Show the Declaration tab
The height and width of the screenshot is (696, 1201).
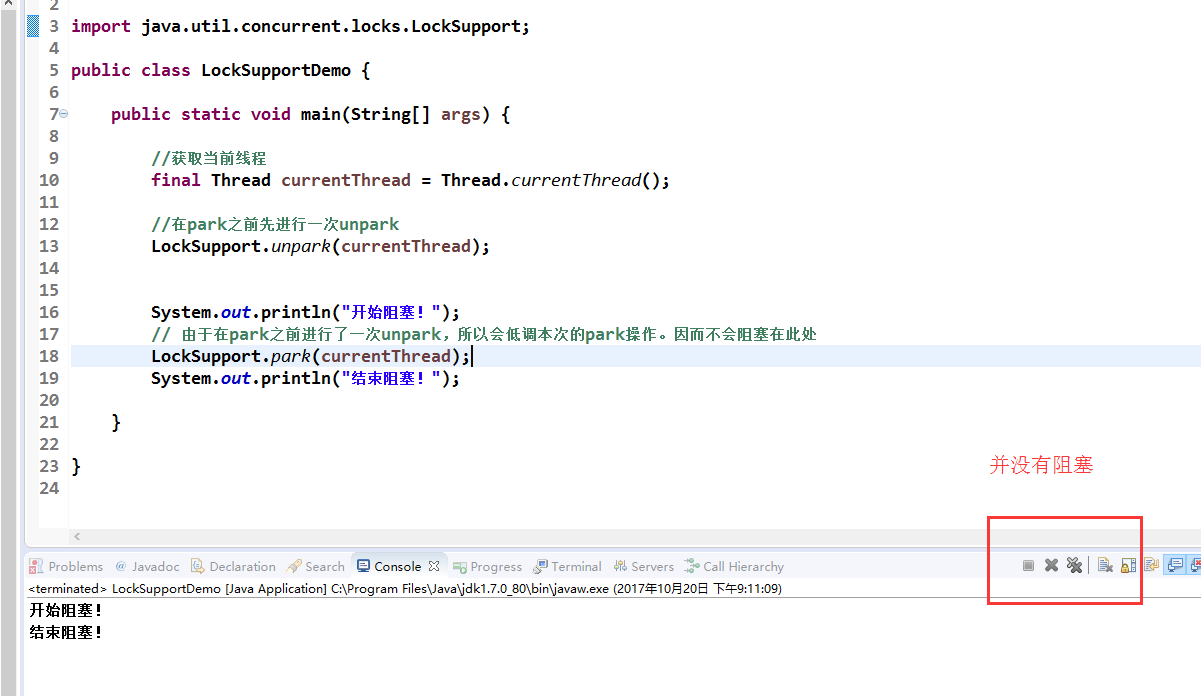[x=233, y=566]
